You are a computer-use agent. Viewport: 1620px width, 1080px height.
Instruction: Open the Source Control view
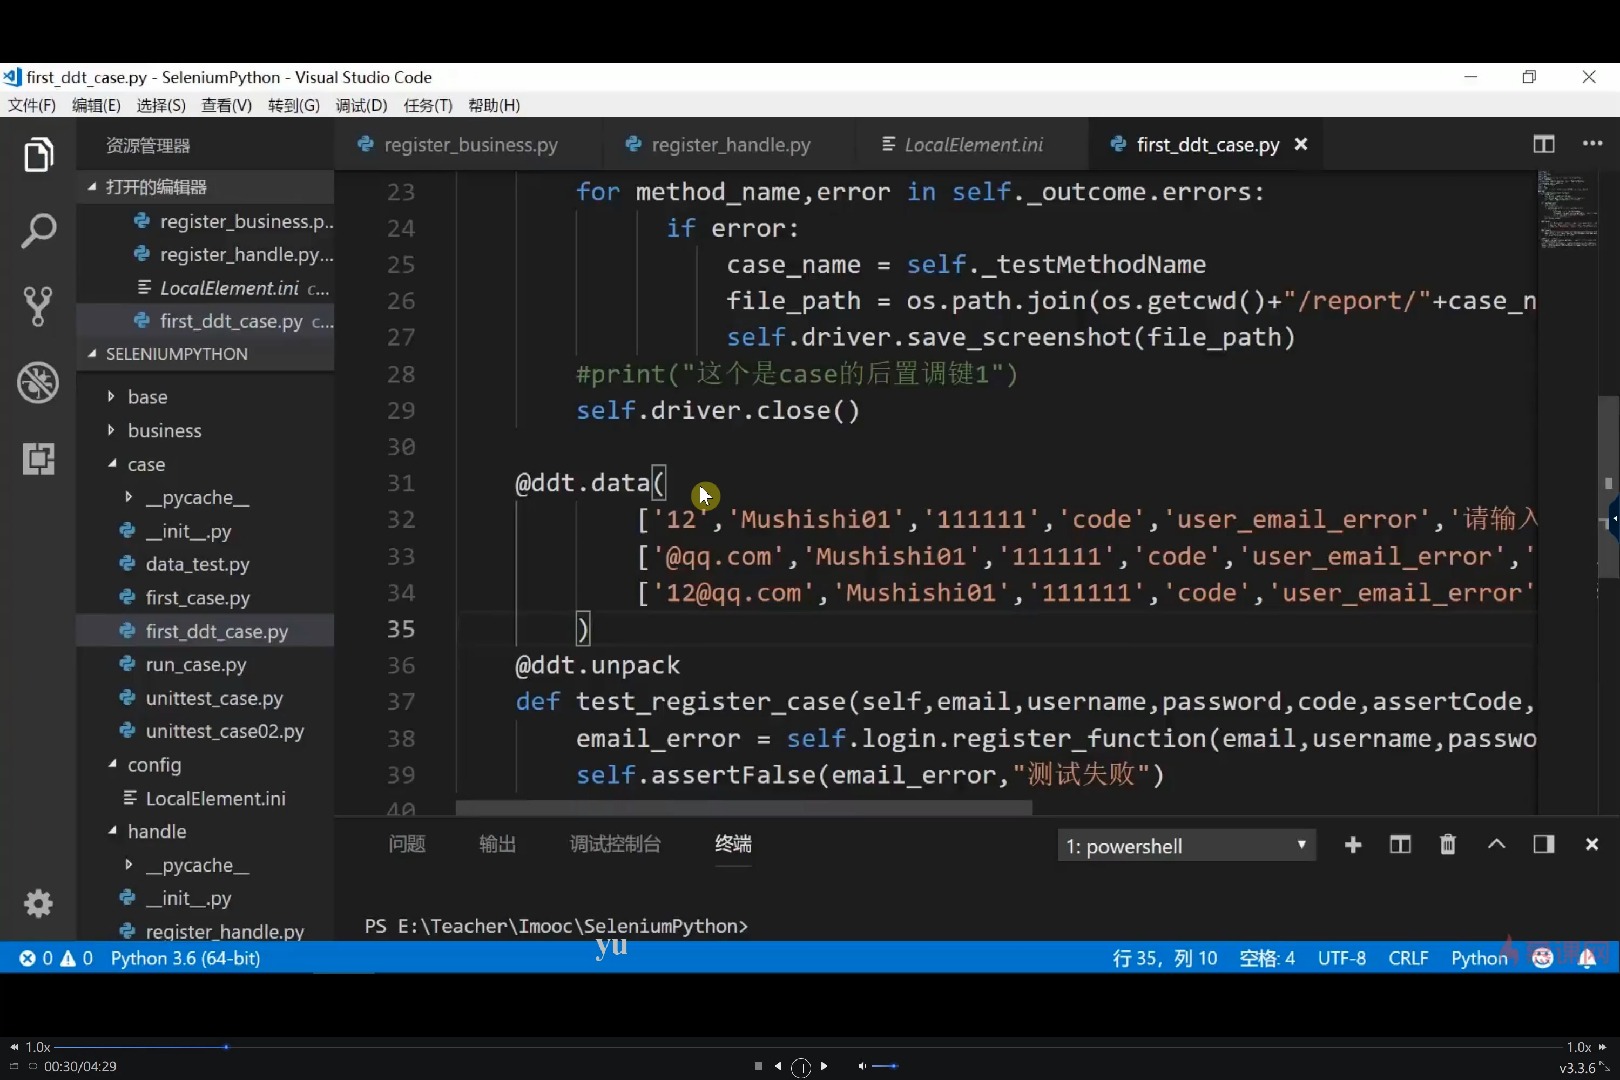tap(38, 307)
